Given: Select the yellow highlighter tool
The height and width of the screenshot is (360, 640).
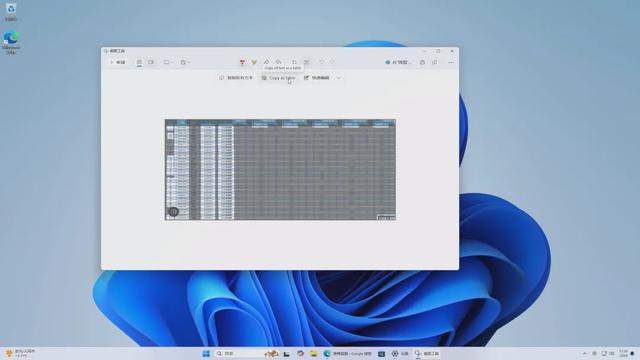Looking at the screenshot, I should pos(254,62).
